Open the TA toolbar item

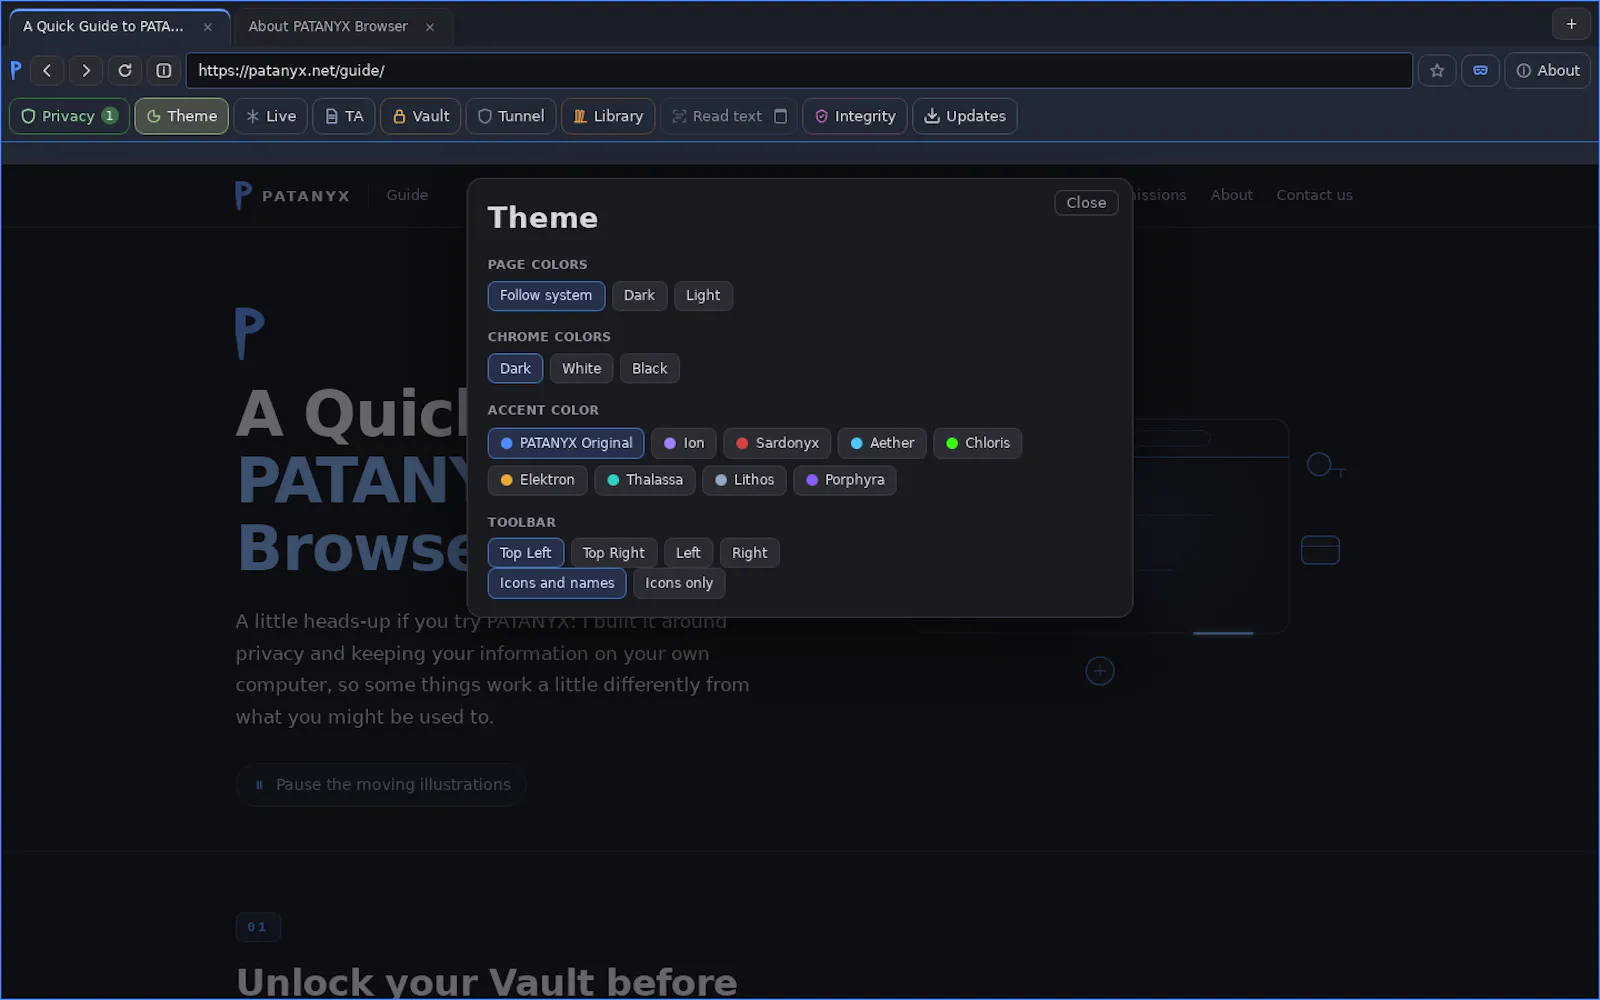344,116
